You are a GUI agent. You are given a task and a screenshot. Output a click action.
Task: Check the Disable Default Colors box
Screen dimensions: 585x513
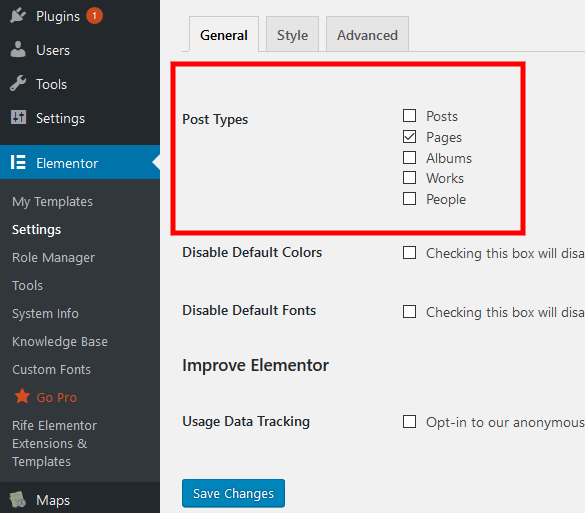(x=409, y=253)
